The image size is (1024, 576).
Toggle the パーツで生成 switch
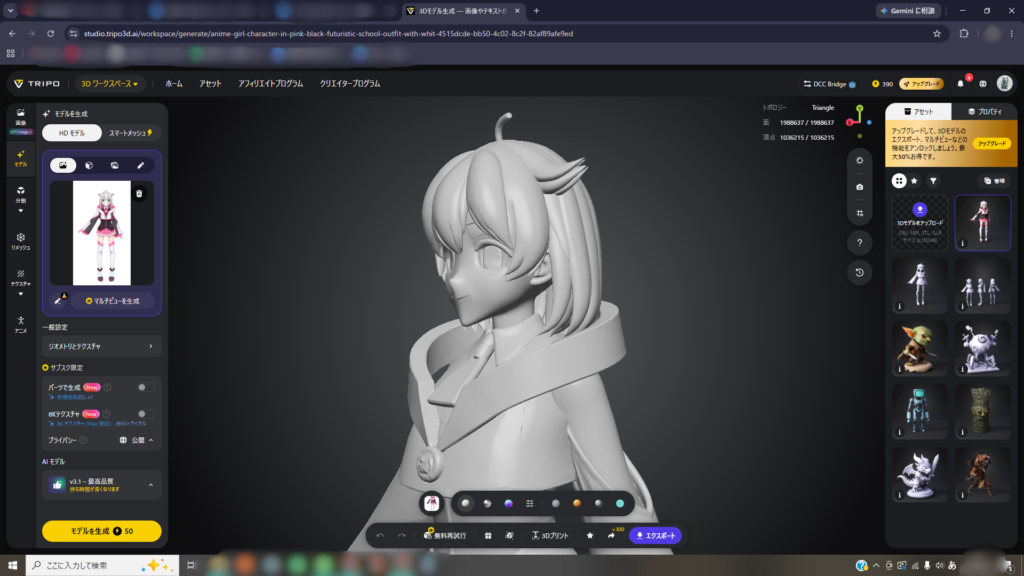tap(145, 387)
